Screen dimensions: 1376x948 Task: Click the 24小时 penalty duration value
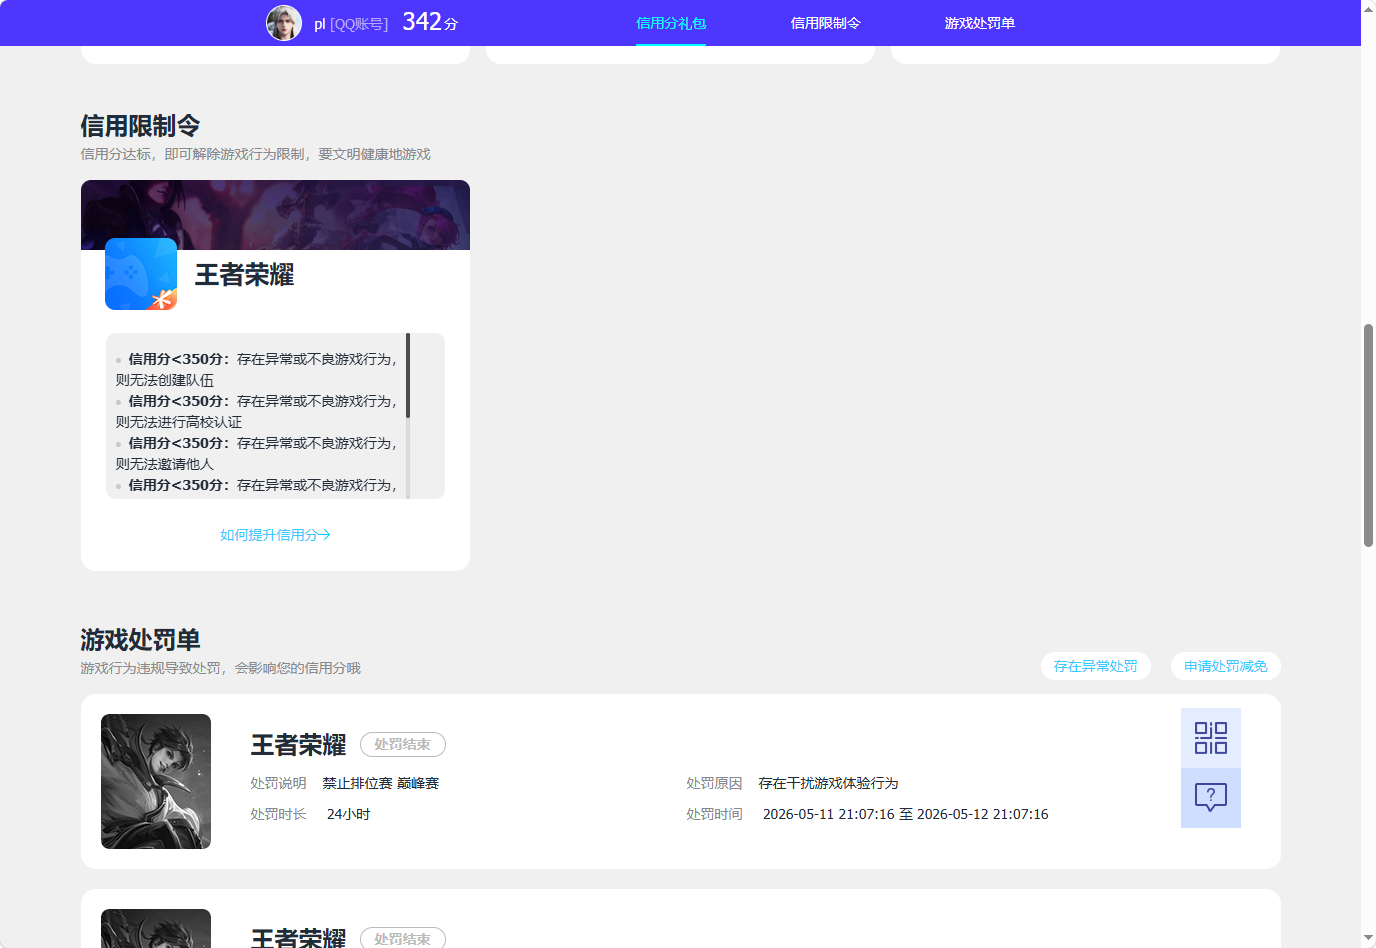349,814
